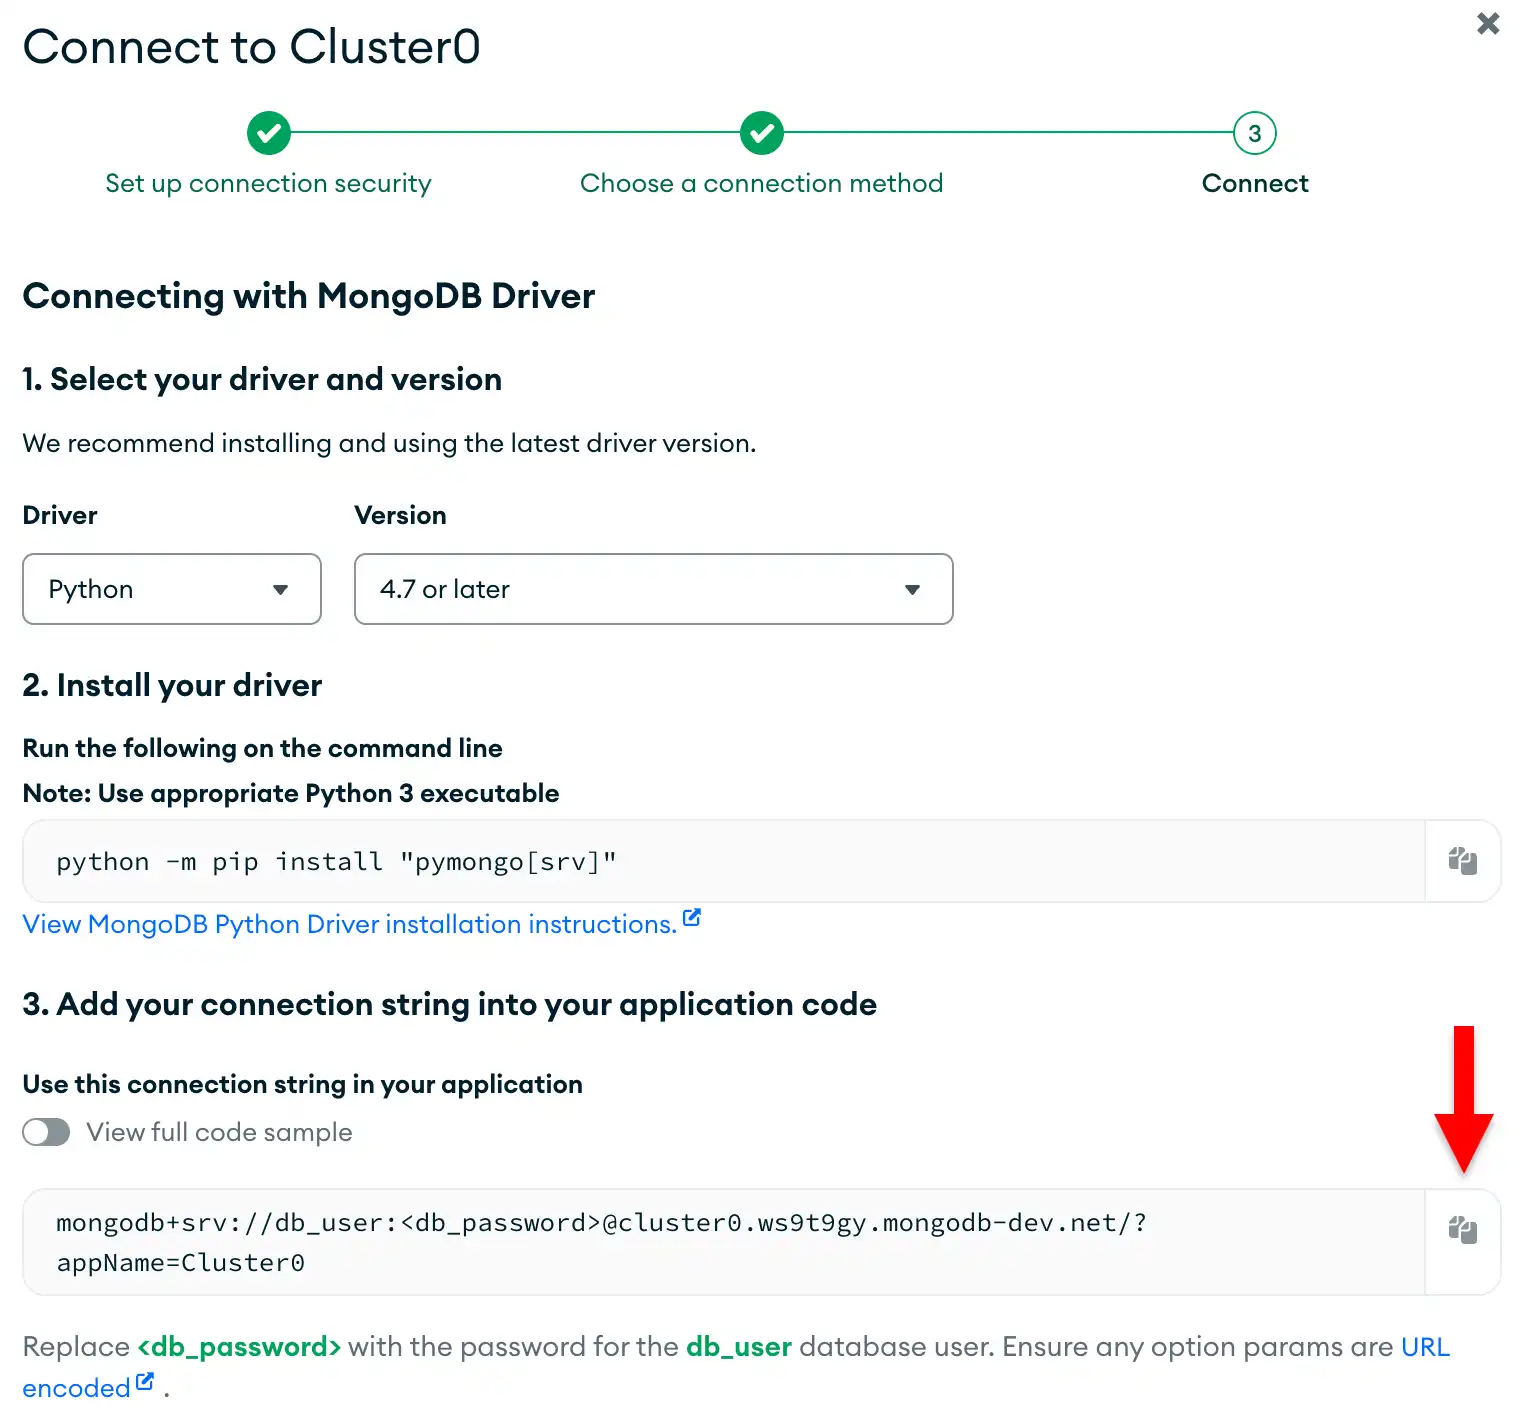Open MongoDB Python Driver installation instructions
The image size is (1520, 1420).
[348, 924]
